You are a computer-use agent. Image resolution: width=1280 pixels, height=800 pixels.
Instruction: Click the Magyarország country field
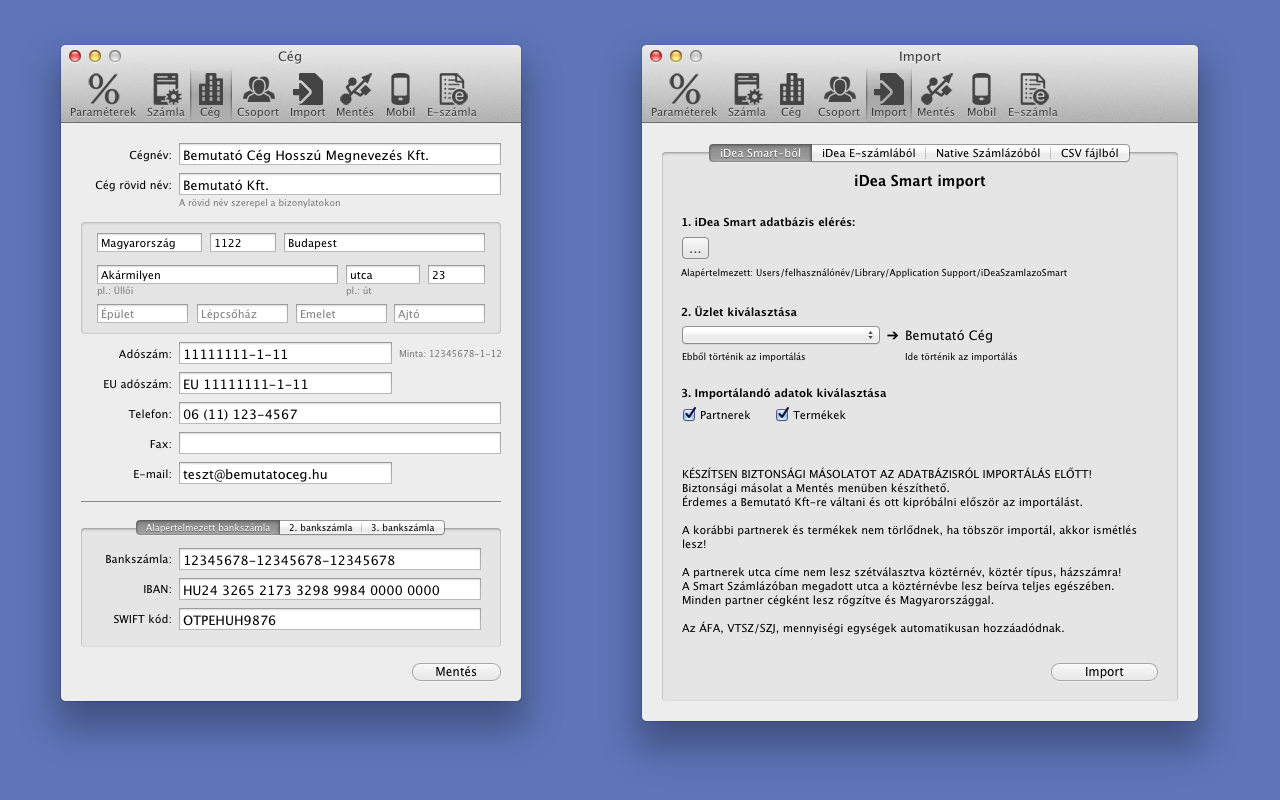[x=149, y=243]
